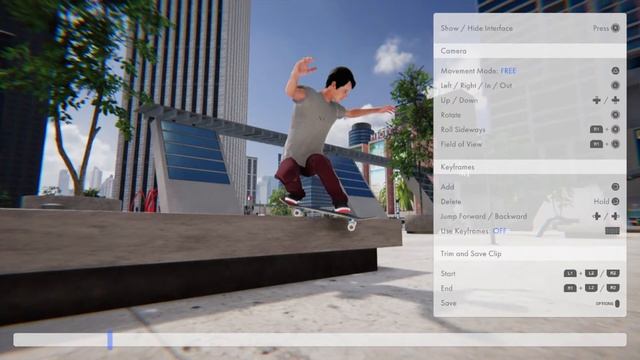Click the Rotate stick icon

(x=615, y=115)
